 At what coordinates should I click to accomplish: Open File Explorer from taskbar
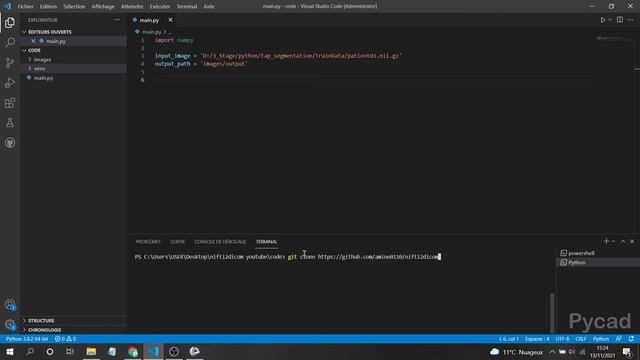pos(91,351)
